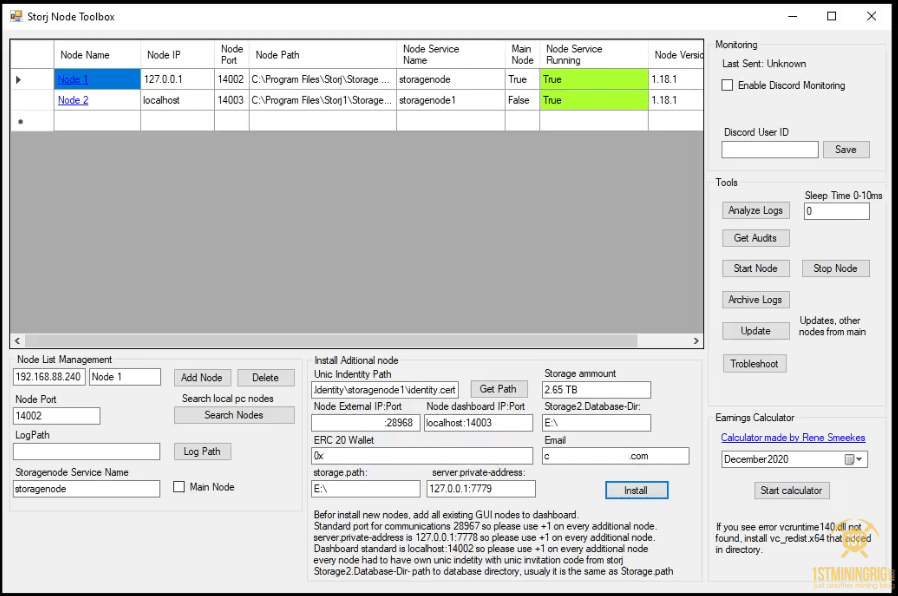Sort by Node Service Running column header
Screen dimensions: 898x596
(x=594, y=55)
